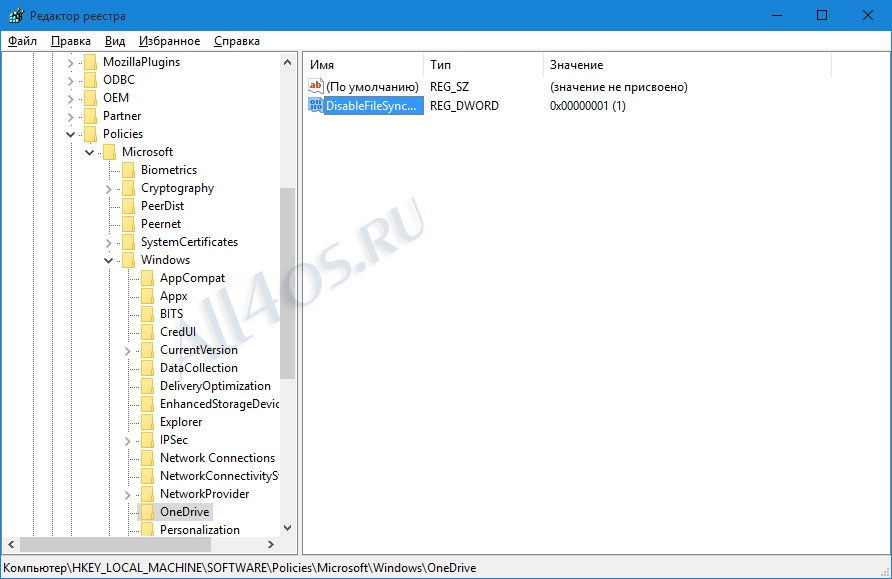892x579 pixels.
Task: Click the MozillaPlugins folder icon
Action: (x=90, y=62)
